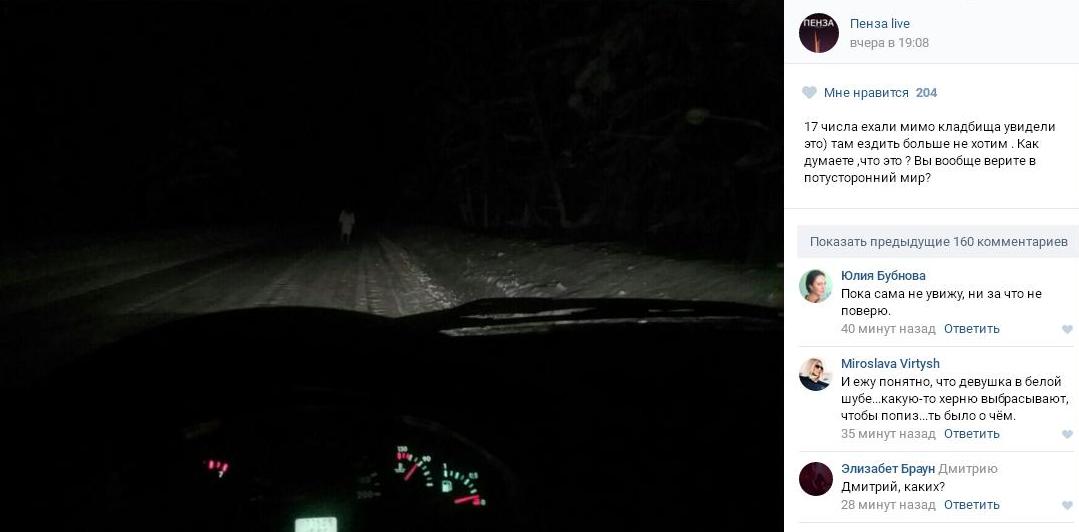Open the Элизабет Браун name link

coord(888,469)
